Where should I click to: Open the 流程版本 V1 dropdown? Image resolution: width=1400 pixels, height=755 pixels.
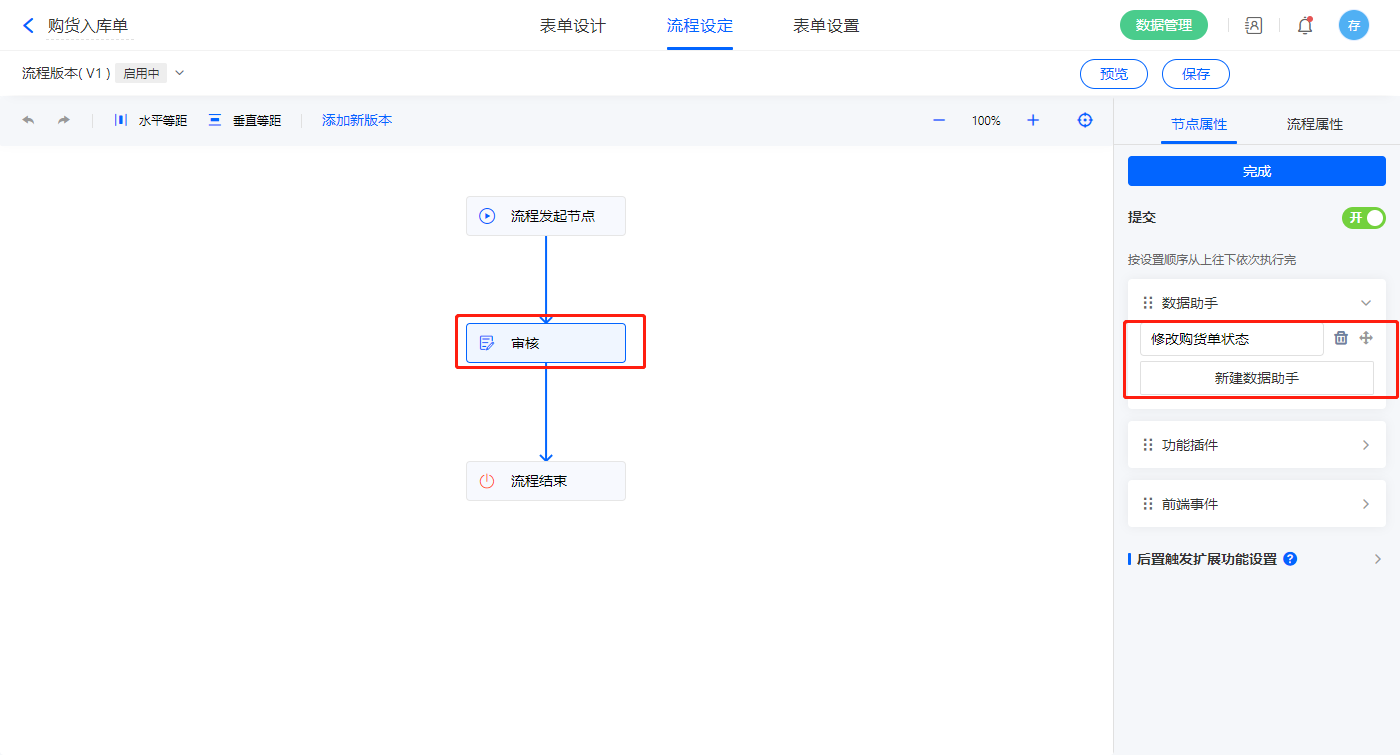[x=180, y=73]
